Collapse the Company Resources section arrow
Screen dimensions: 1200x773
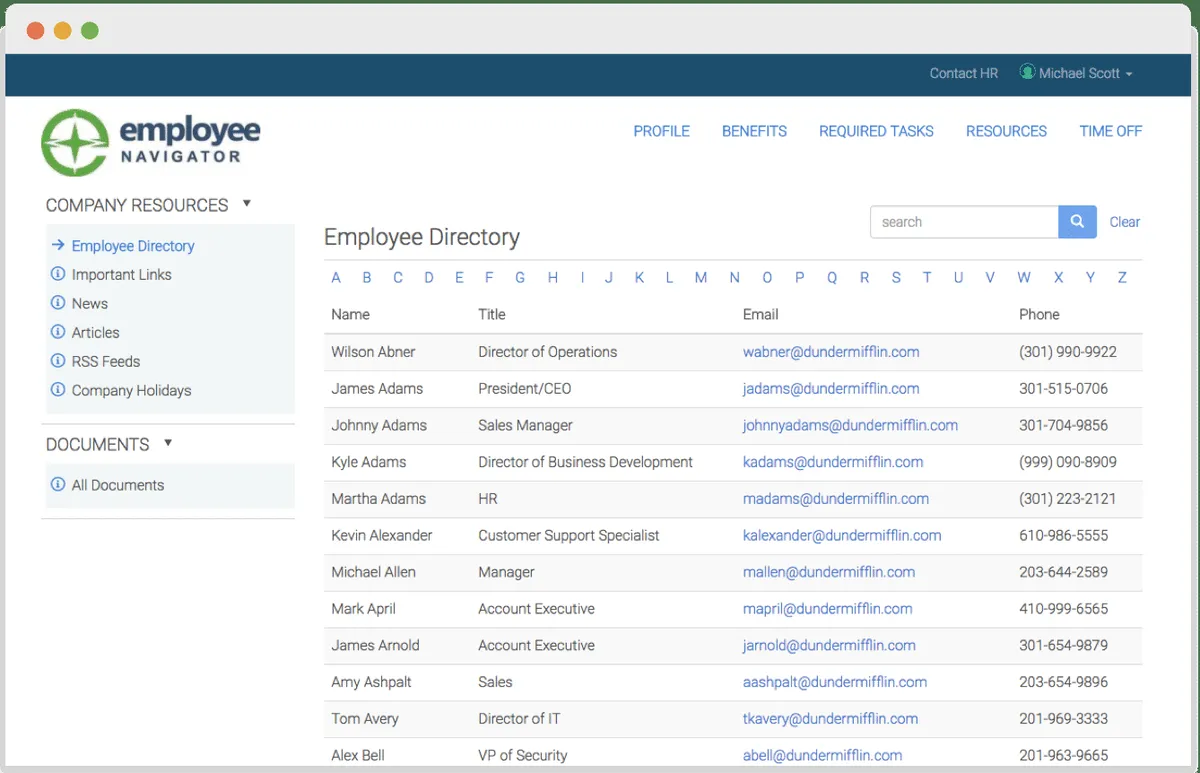[x=246, y=204]
